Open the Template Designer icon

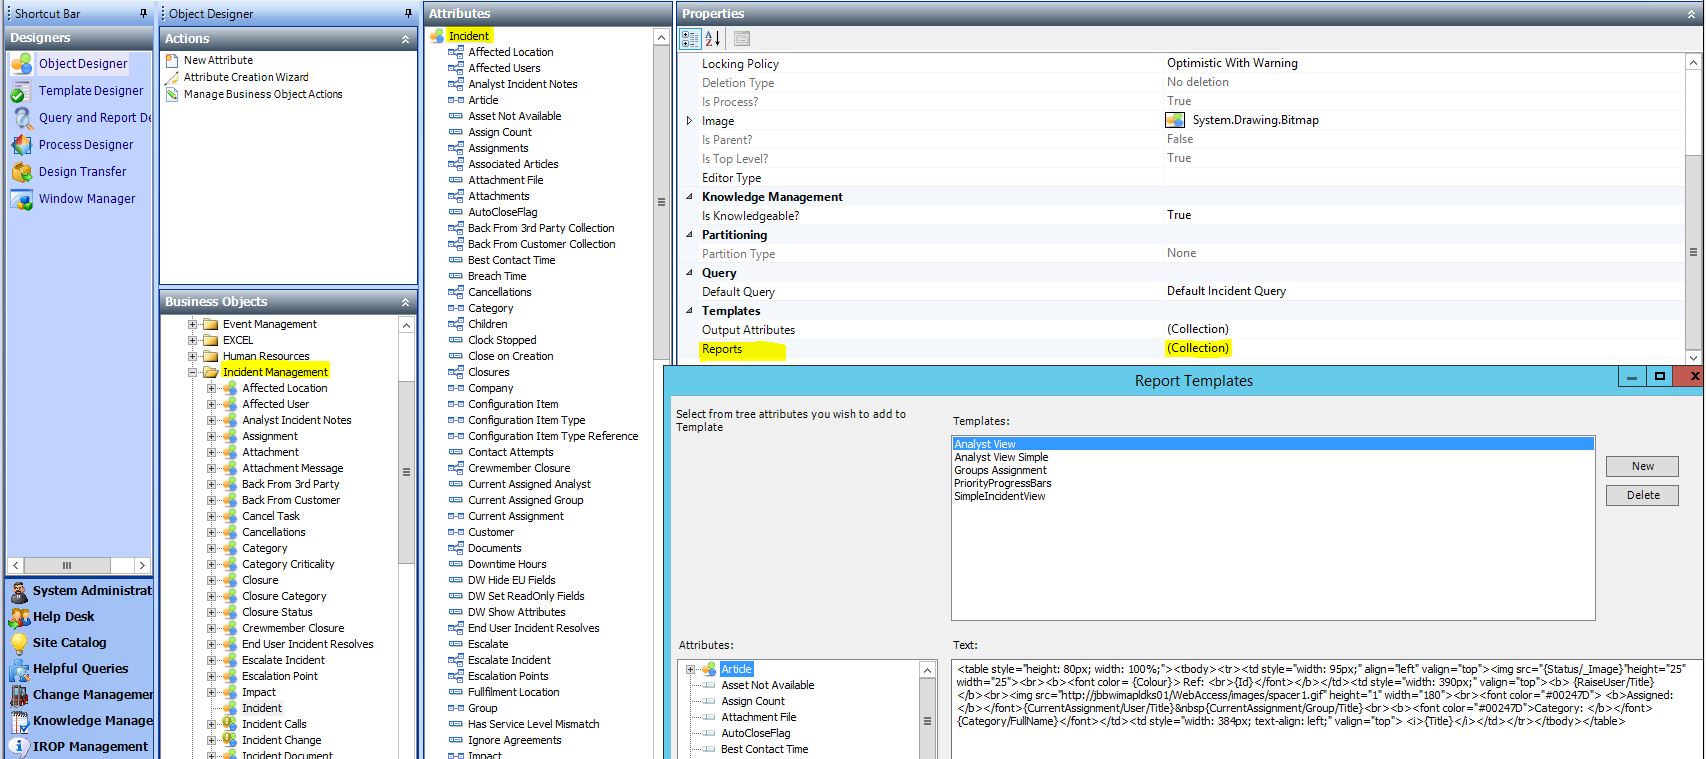[x=20, y=92]
